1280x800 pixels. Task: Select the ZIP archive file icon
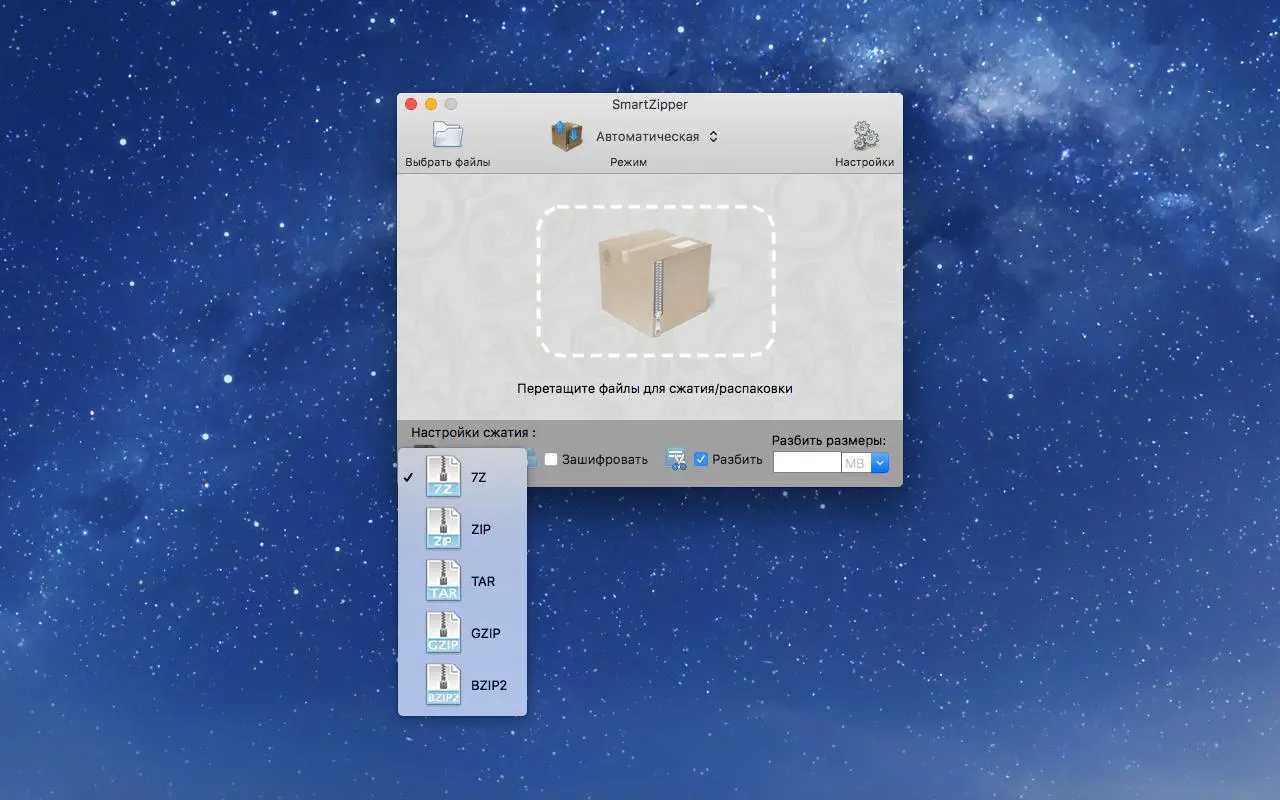(443, 529)
